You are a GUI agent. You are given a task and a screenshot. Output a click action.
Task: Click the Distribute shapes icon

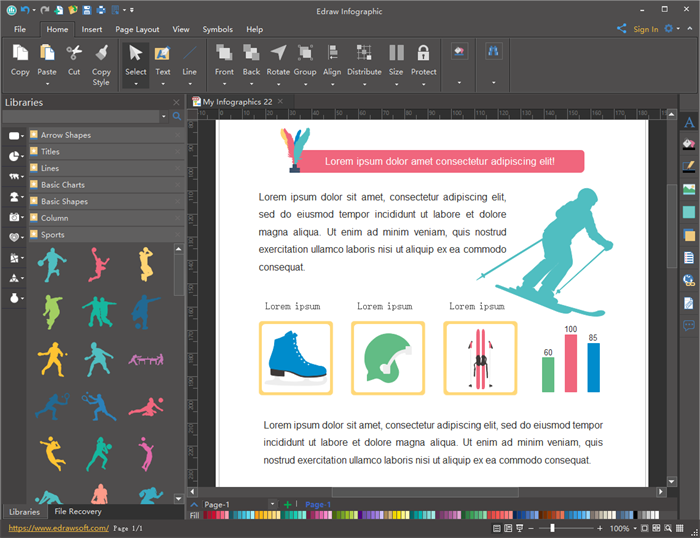click(364, 54)
